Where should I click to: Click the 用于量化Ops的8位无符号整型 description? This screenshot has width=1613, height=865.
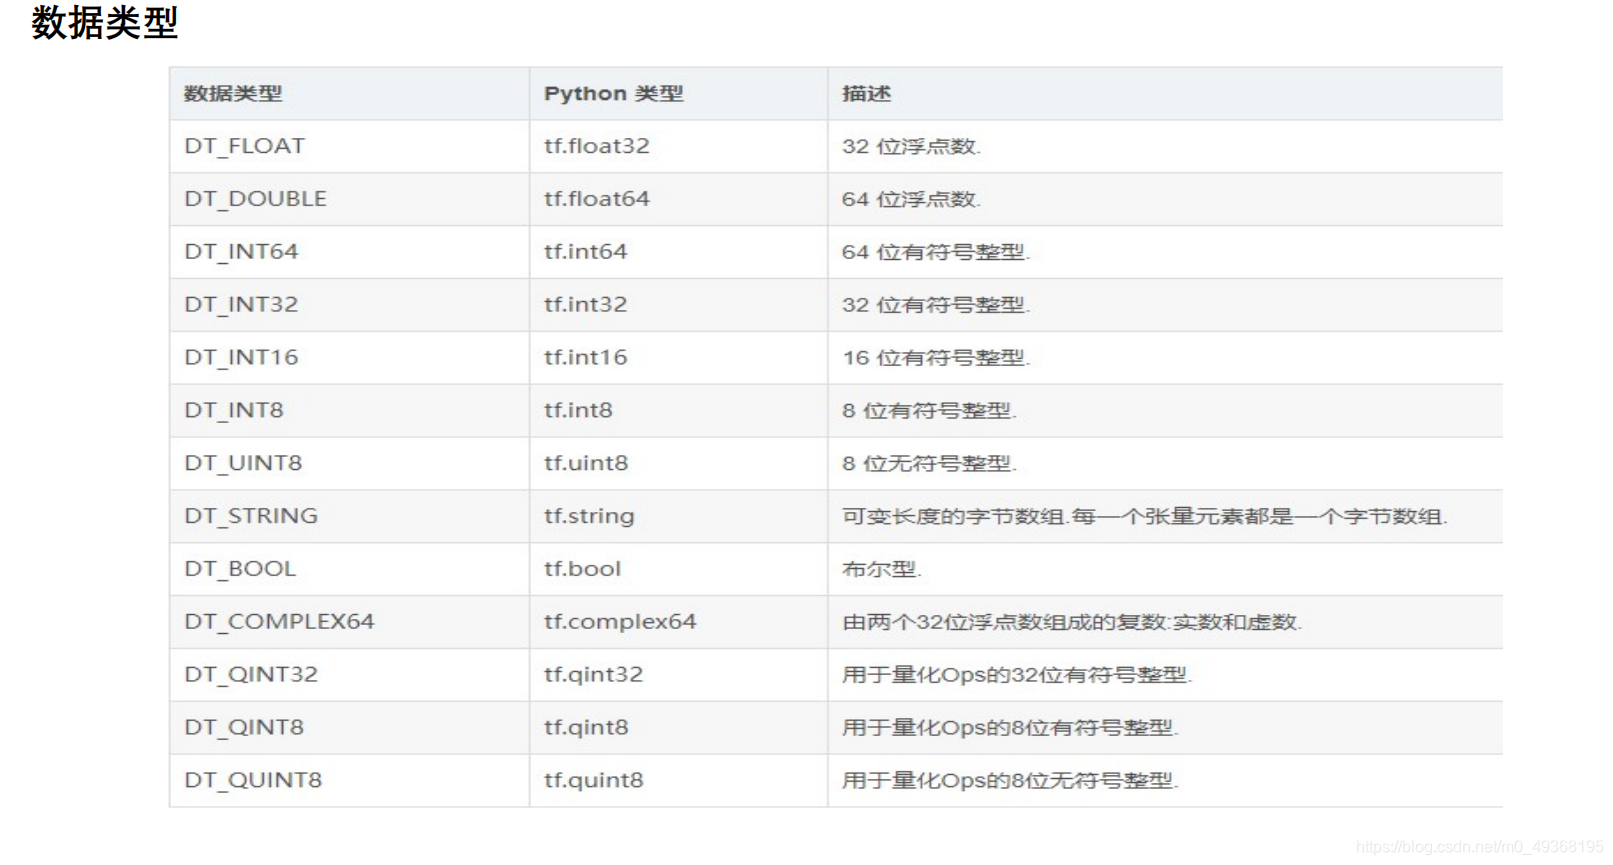point(1010,781)
